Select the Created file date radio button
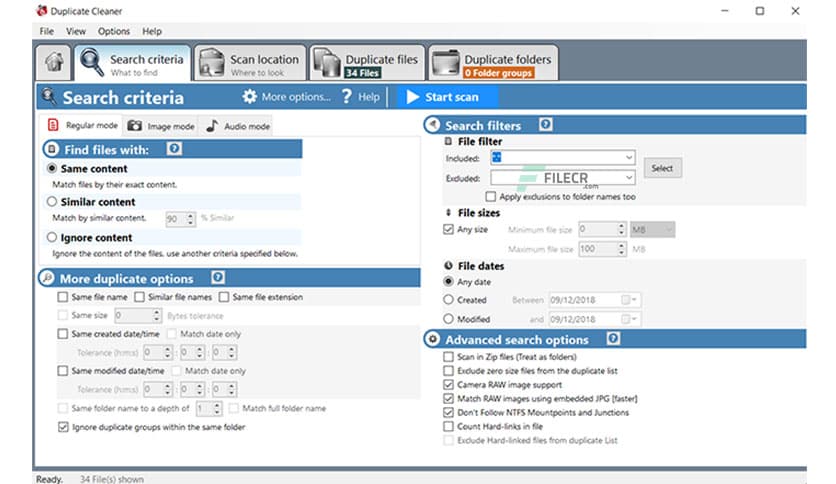The height and width of the screenshot is (484, 836). pyautogui.click(x=448, y=300)
